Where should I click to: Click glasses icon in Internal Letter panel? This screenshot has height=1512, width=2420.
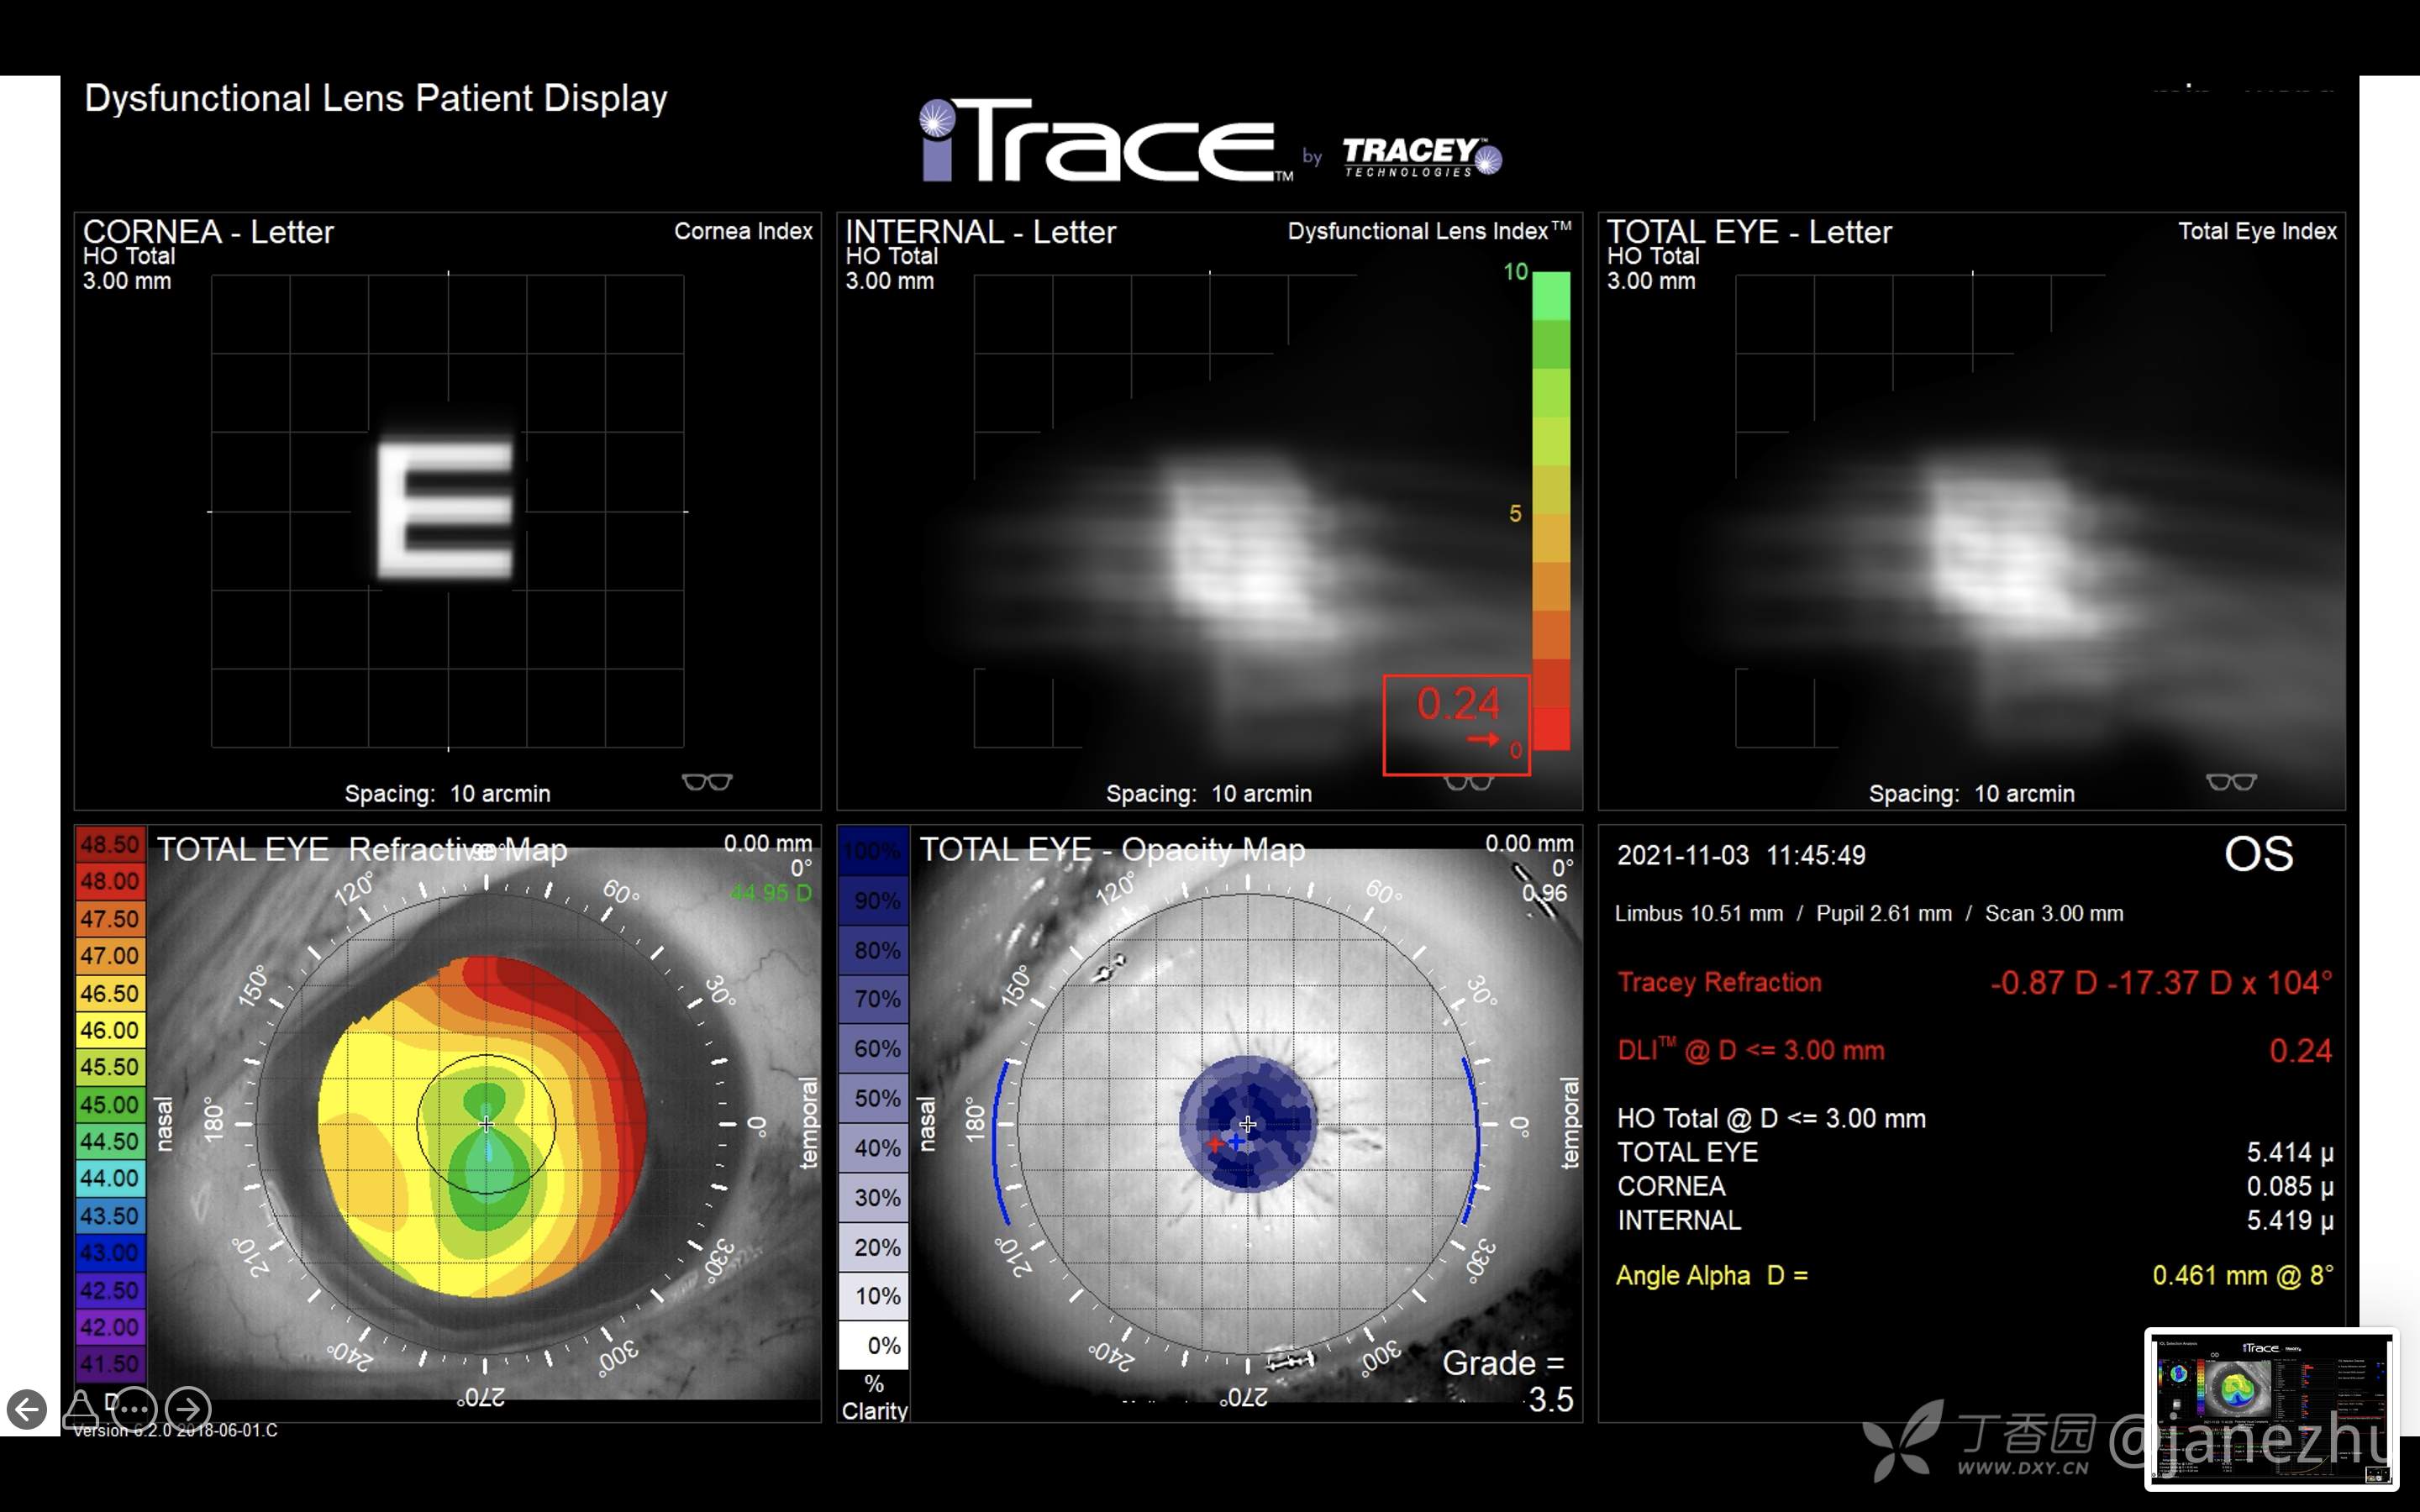(1468, 783)
